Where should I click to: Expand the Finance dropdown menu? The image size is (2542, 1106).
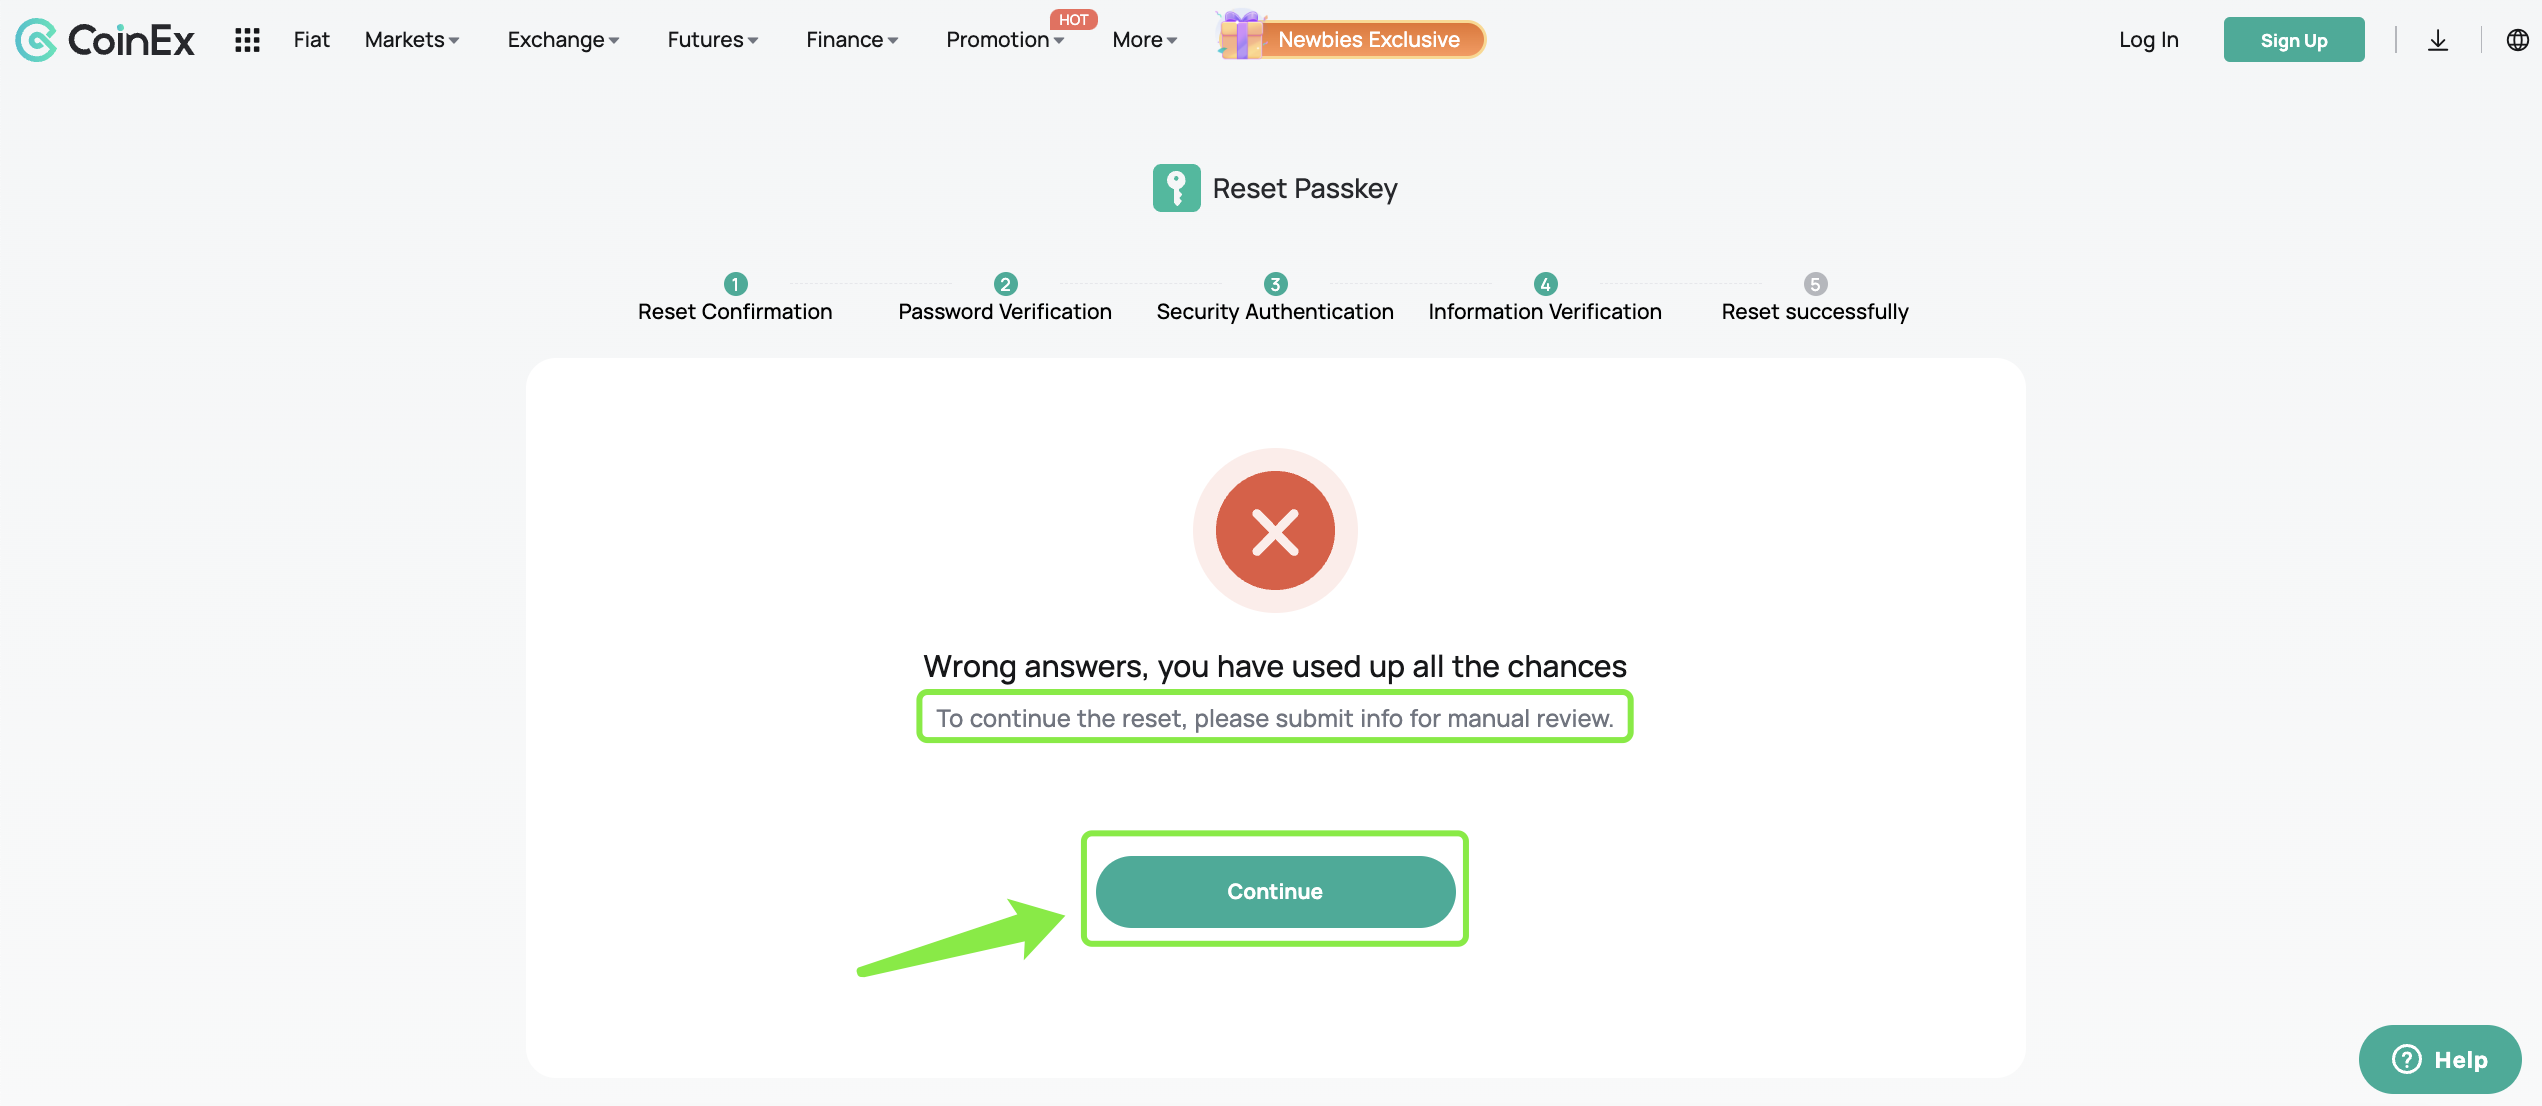pos(852,40)
